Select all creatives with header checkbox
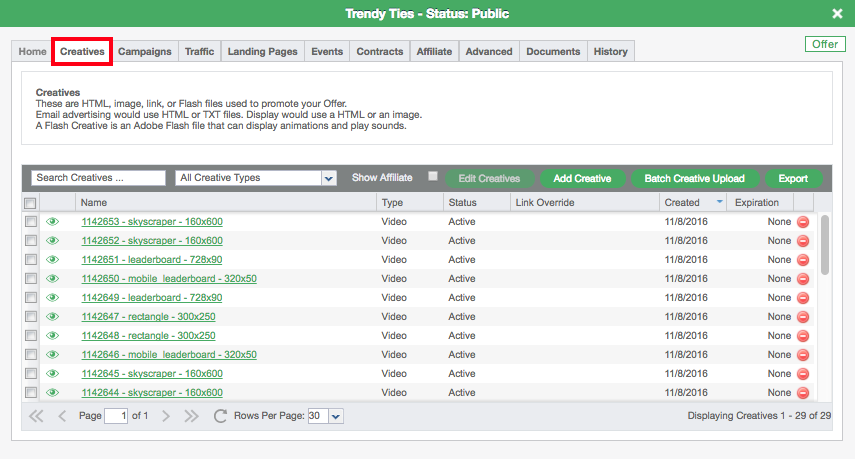The image size is (855, 459). pyautogui.click(x=31, y=203)
